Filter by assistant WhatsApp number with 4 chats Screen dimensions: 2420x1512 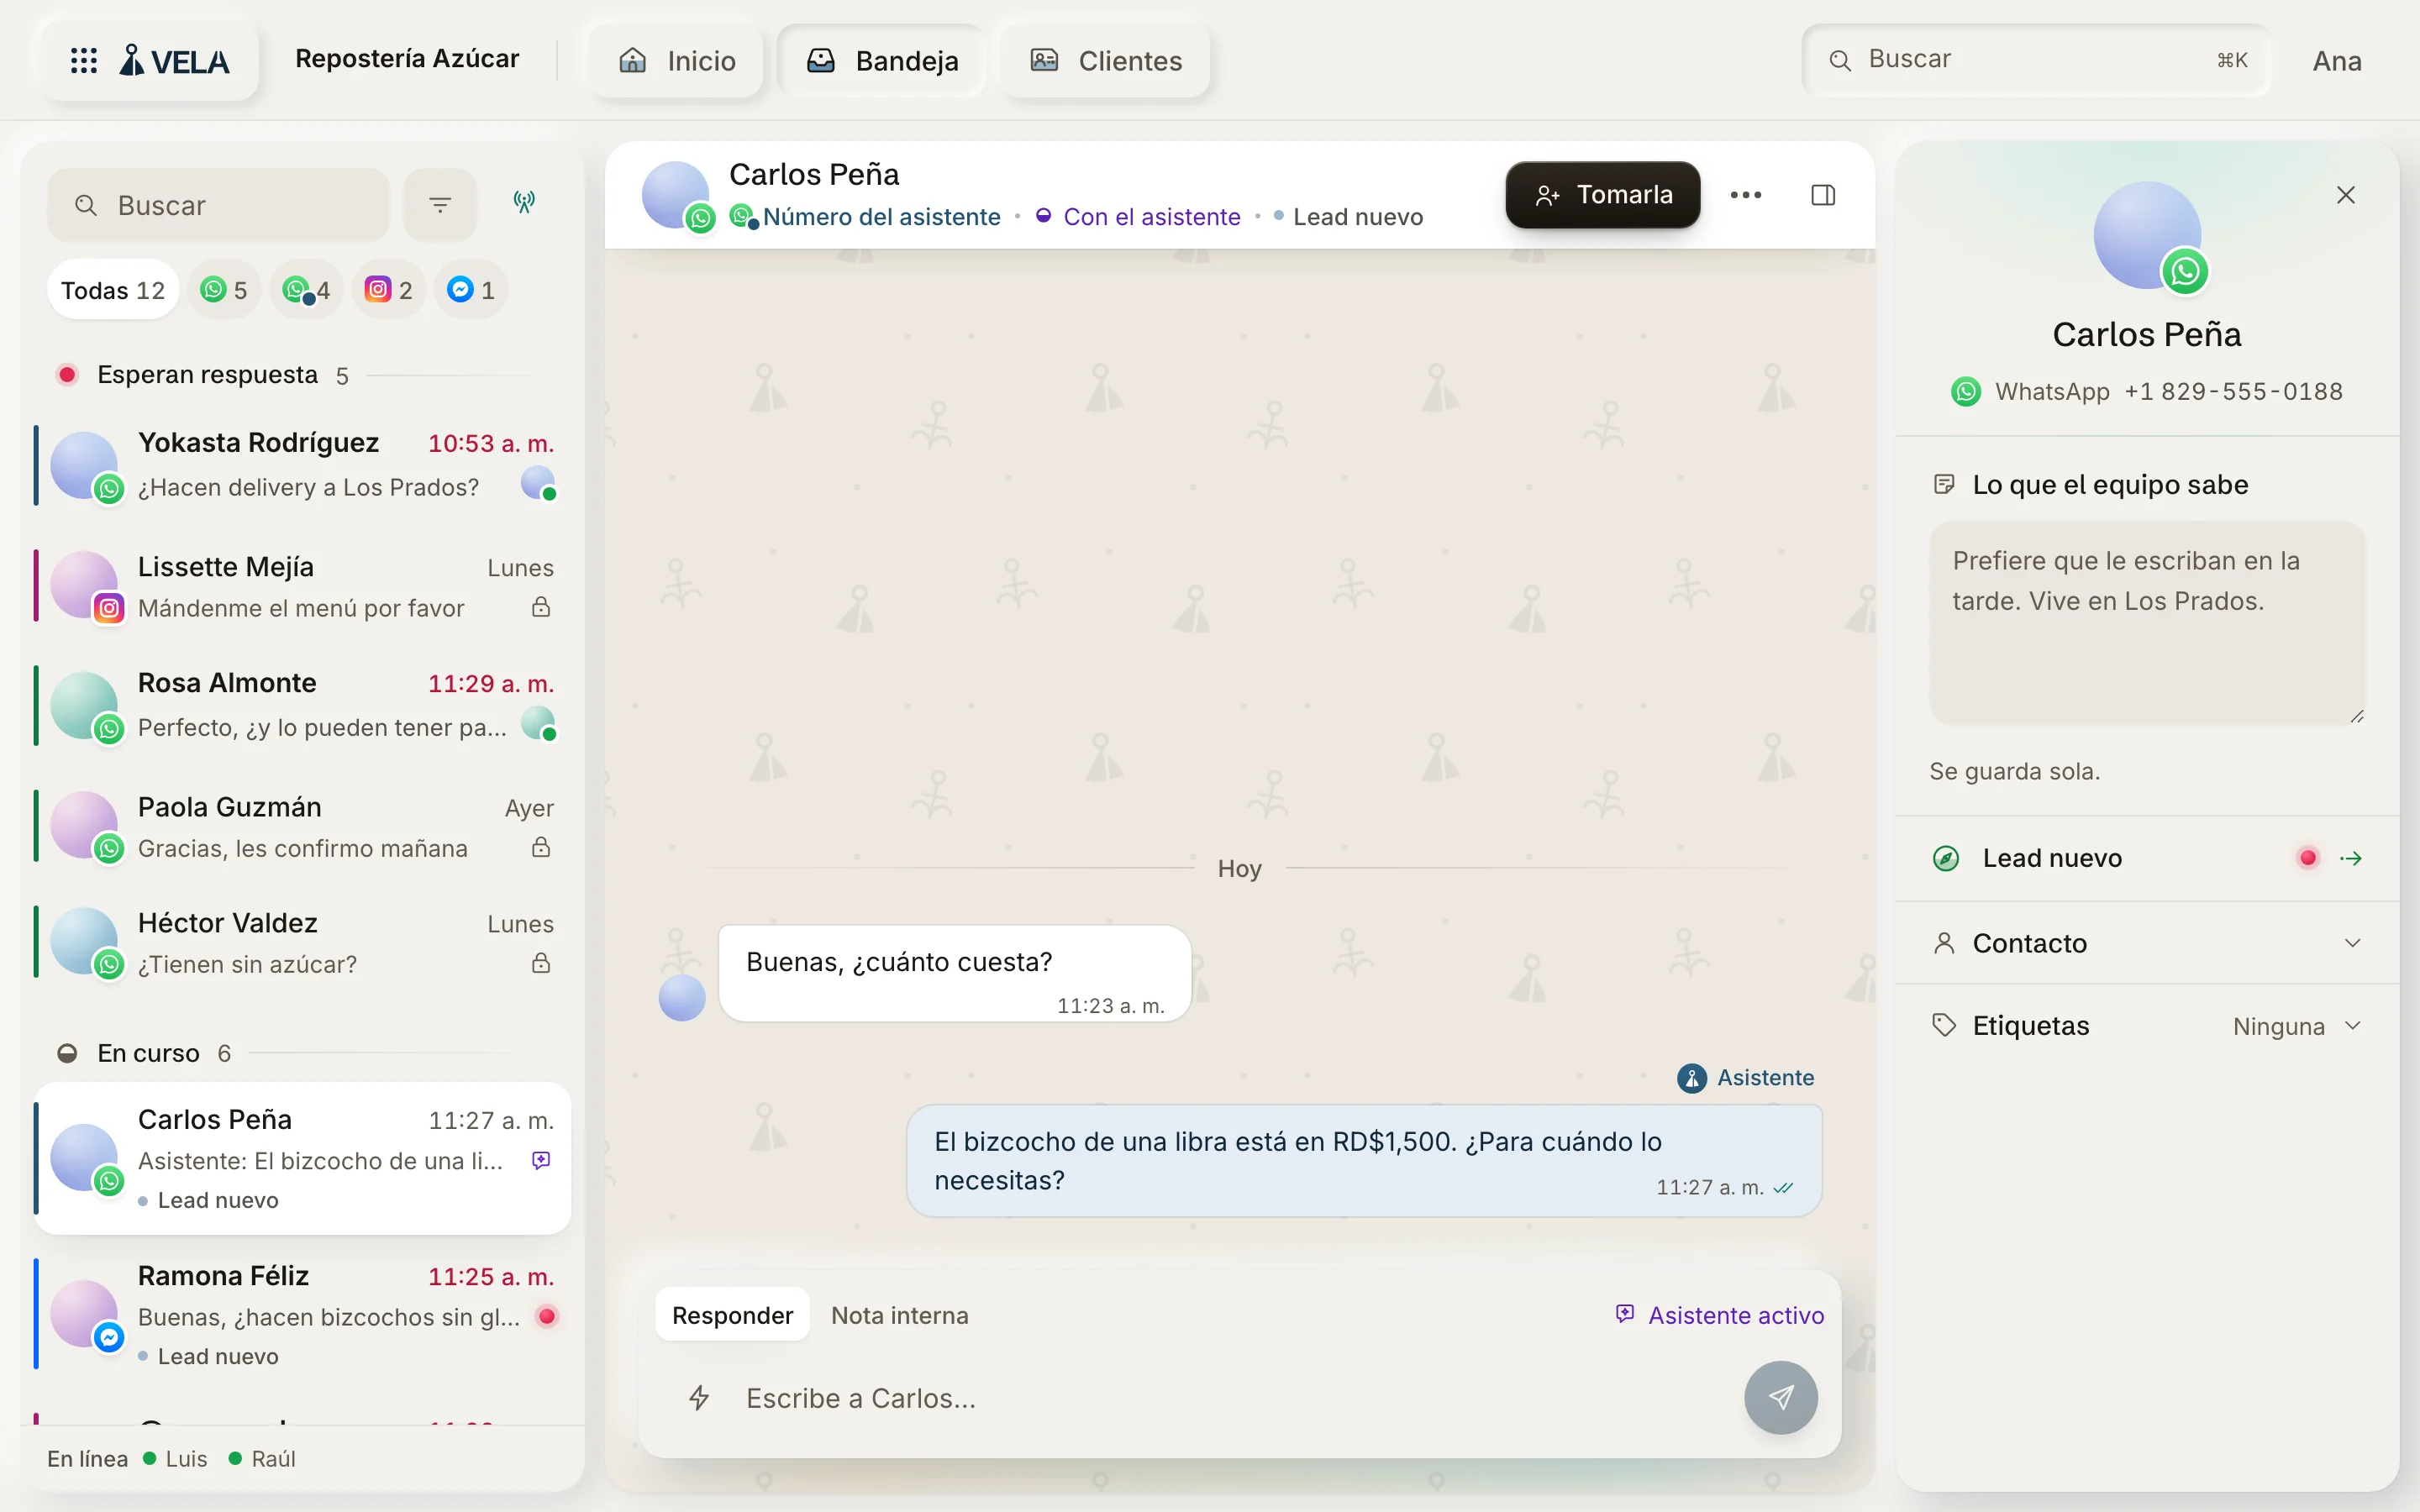coord(306,290)
